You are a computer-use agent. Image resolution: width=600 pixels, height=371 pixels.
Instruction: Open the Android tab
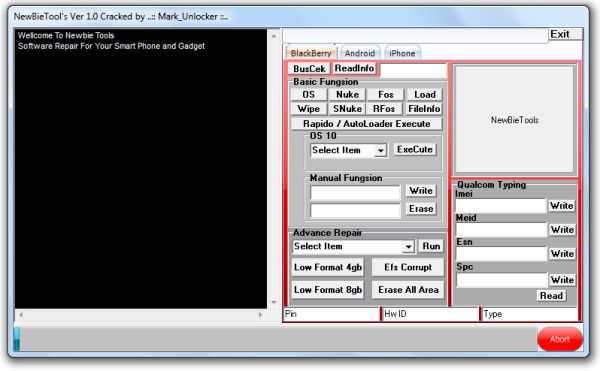pos(360,53)
